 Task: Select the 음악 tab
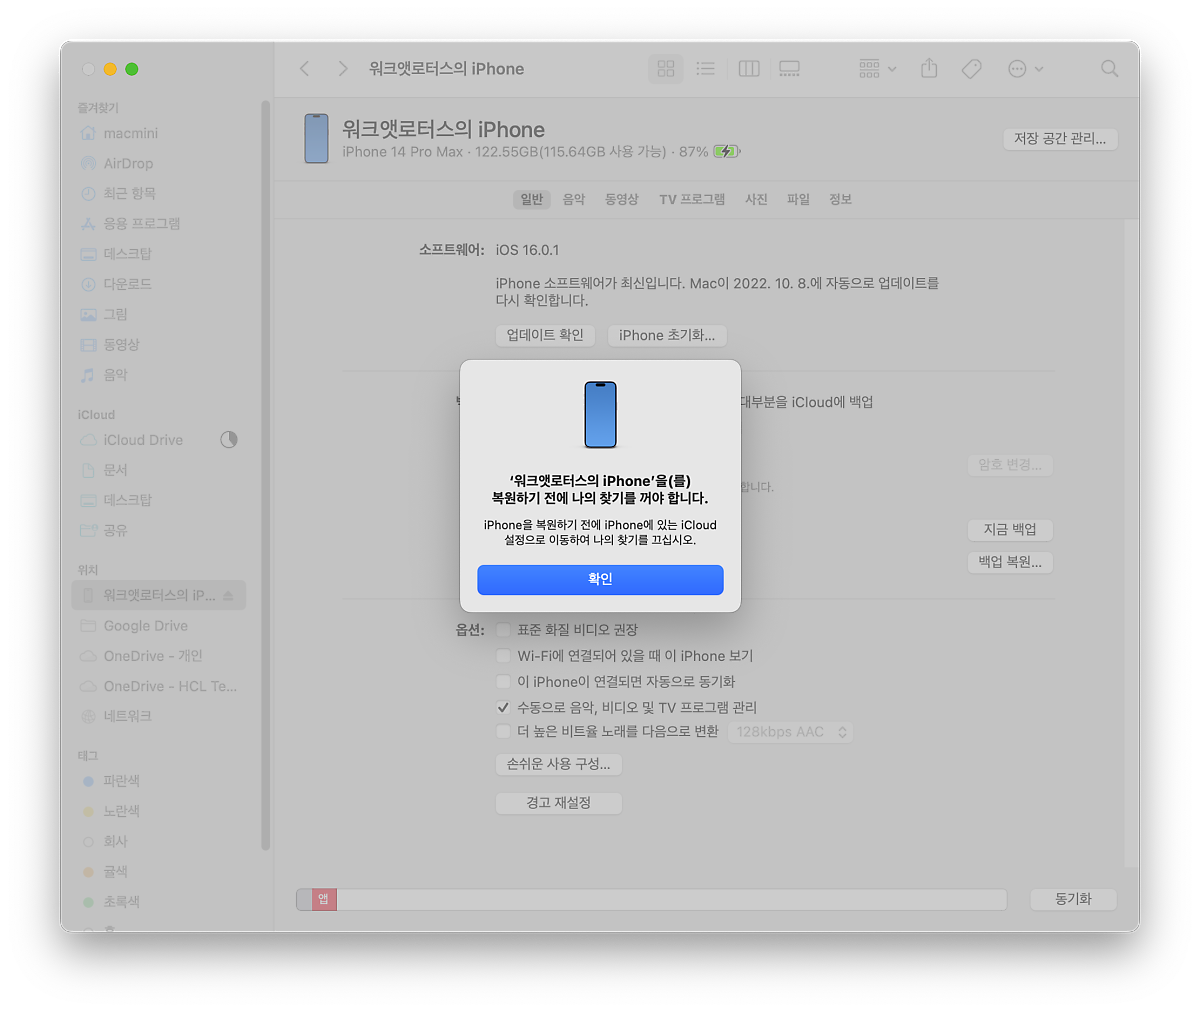coord(574,199)
